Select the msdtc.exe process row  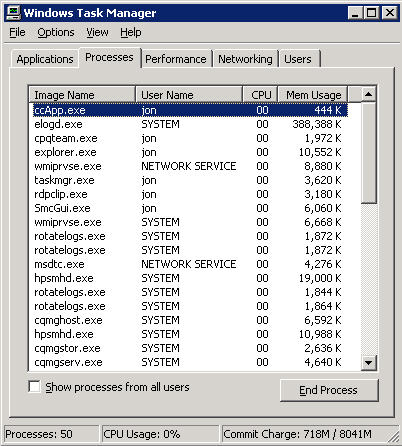coord(190,264)
